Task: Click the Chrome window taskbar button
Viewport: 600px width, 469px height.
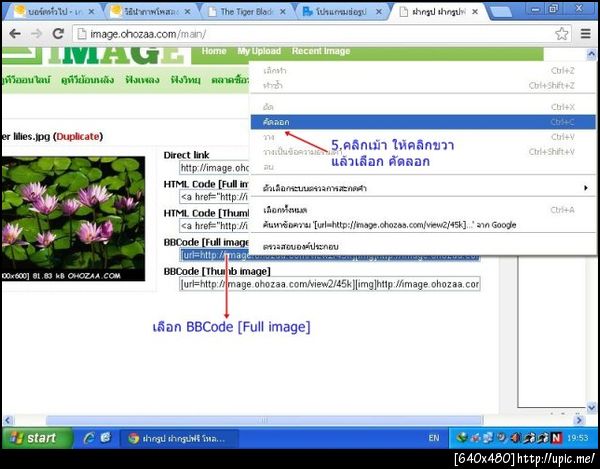Action: [179, 438]
